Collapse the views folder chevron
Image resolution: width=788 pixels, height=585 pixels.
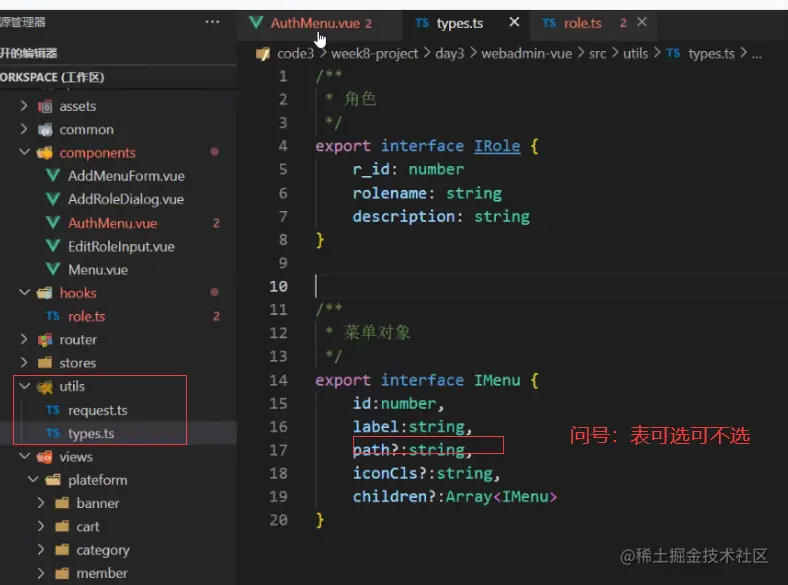click(24, 456)
